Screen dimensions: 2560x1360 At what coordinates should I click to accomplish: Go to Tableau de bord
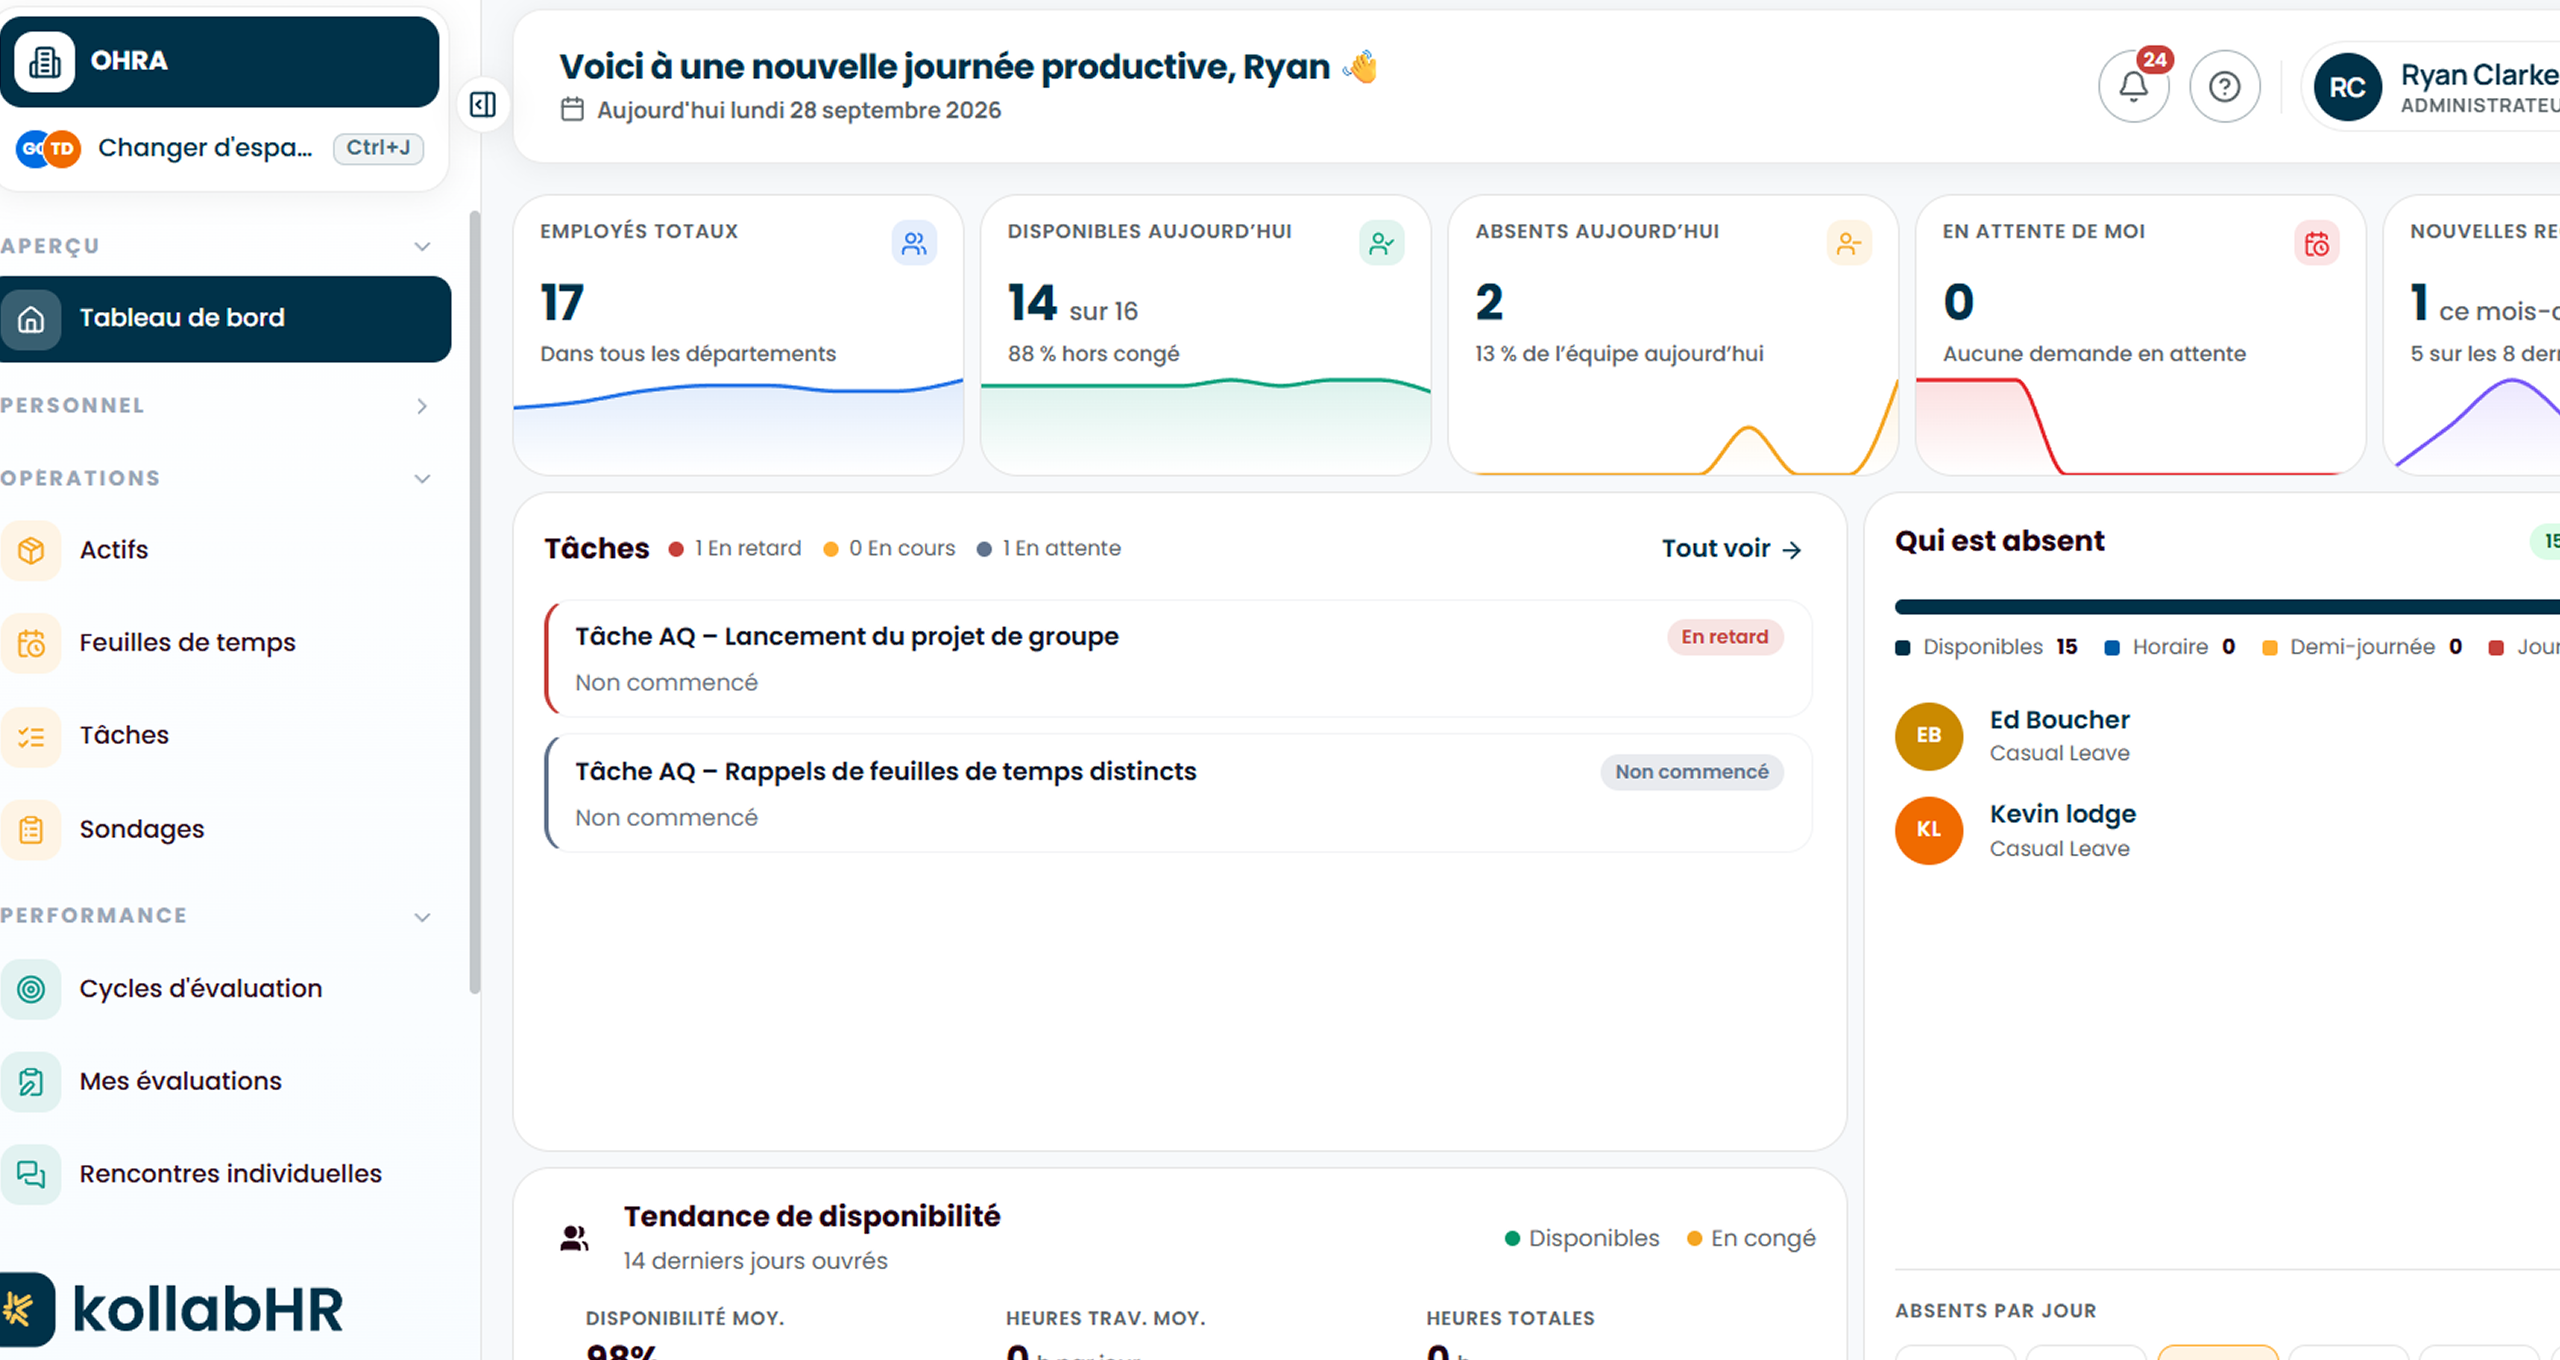(x=225, y=319)
